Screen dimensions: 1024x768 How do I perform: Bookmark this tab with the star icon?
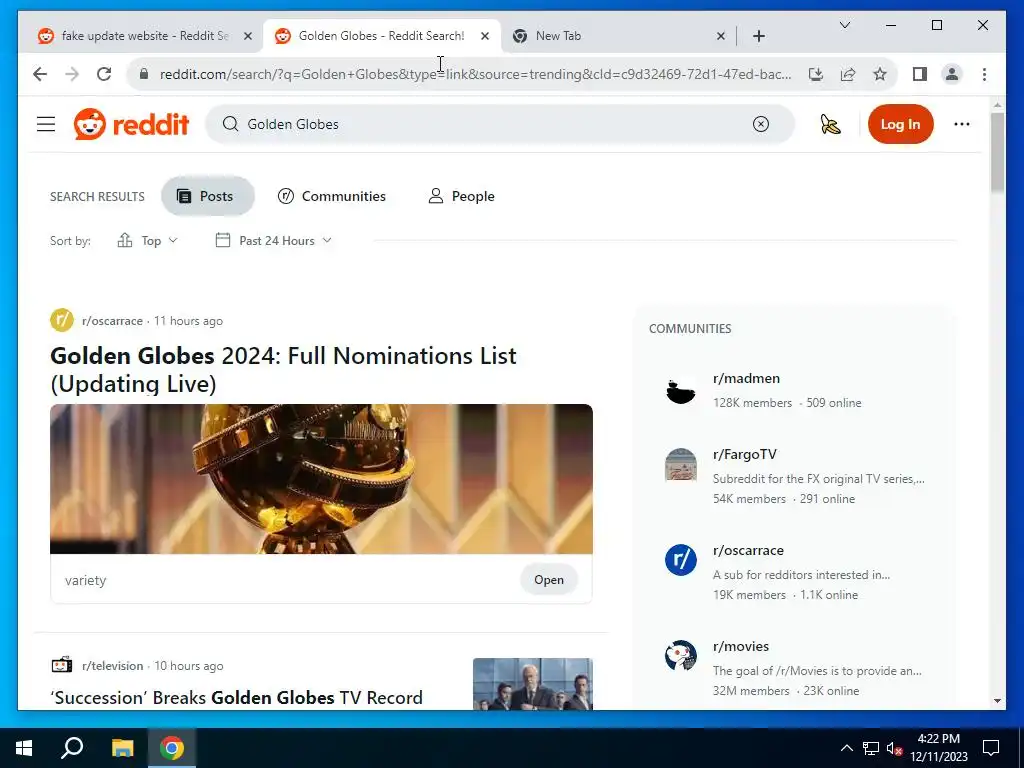(x=880, y=74)
